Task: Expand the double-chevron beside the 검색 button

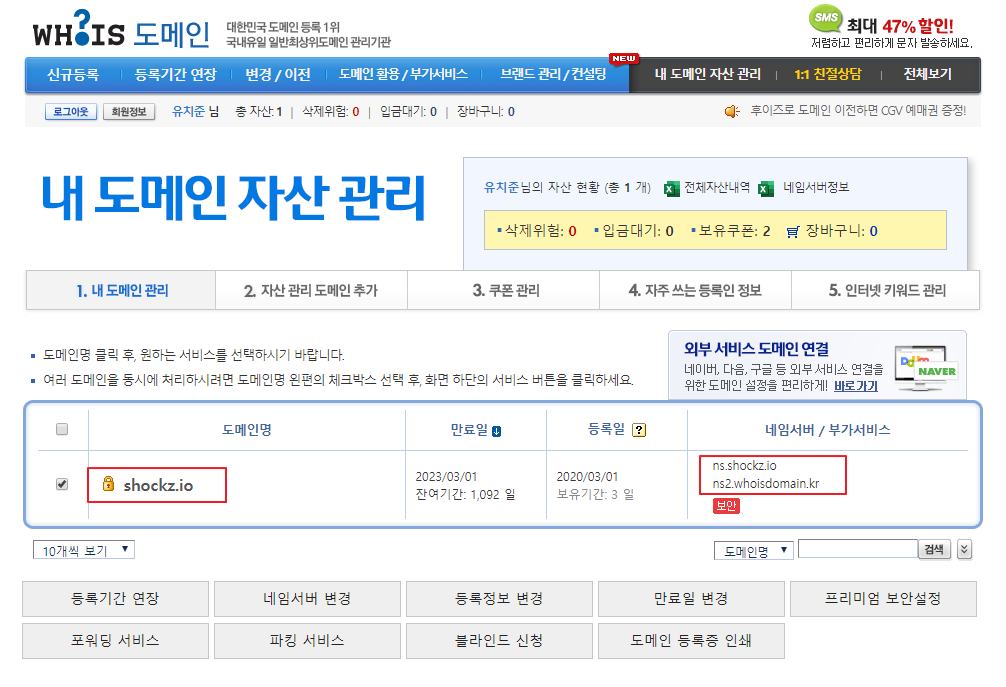Action: click(x=963, y=549)
